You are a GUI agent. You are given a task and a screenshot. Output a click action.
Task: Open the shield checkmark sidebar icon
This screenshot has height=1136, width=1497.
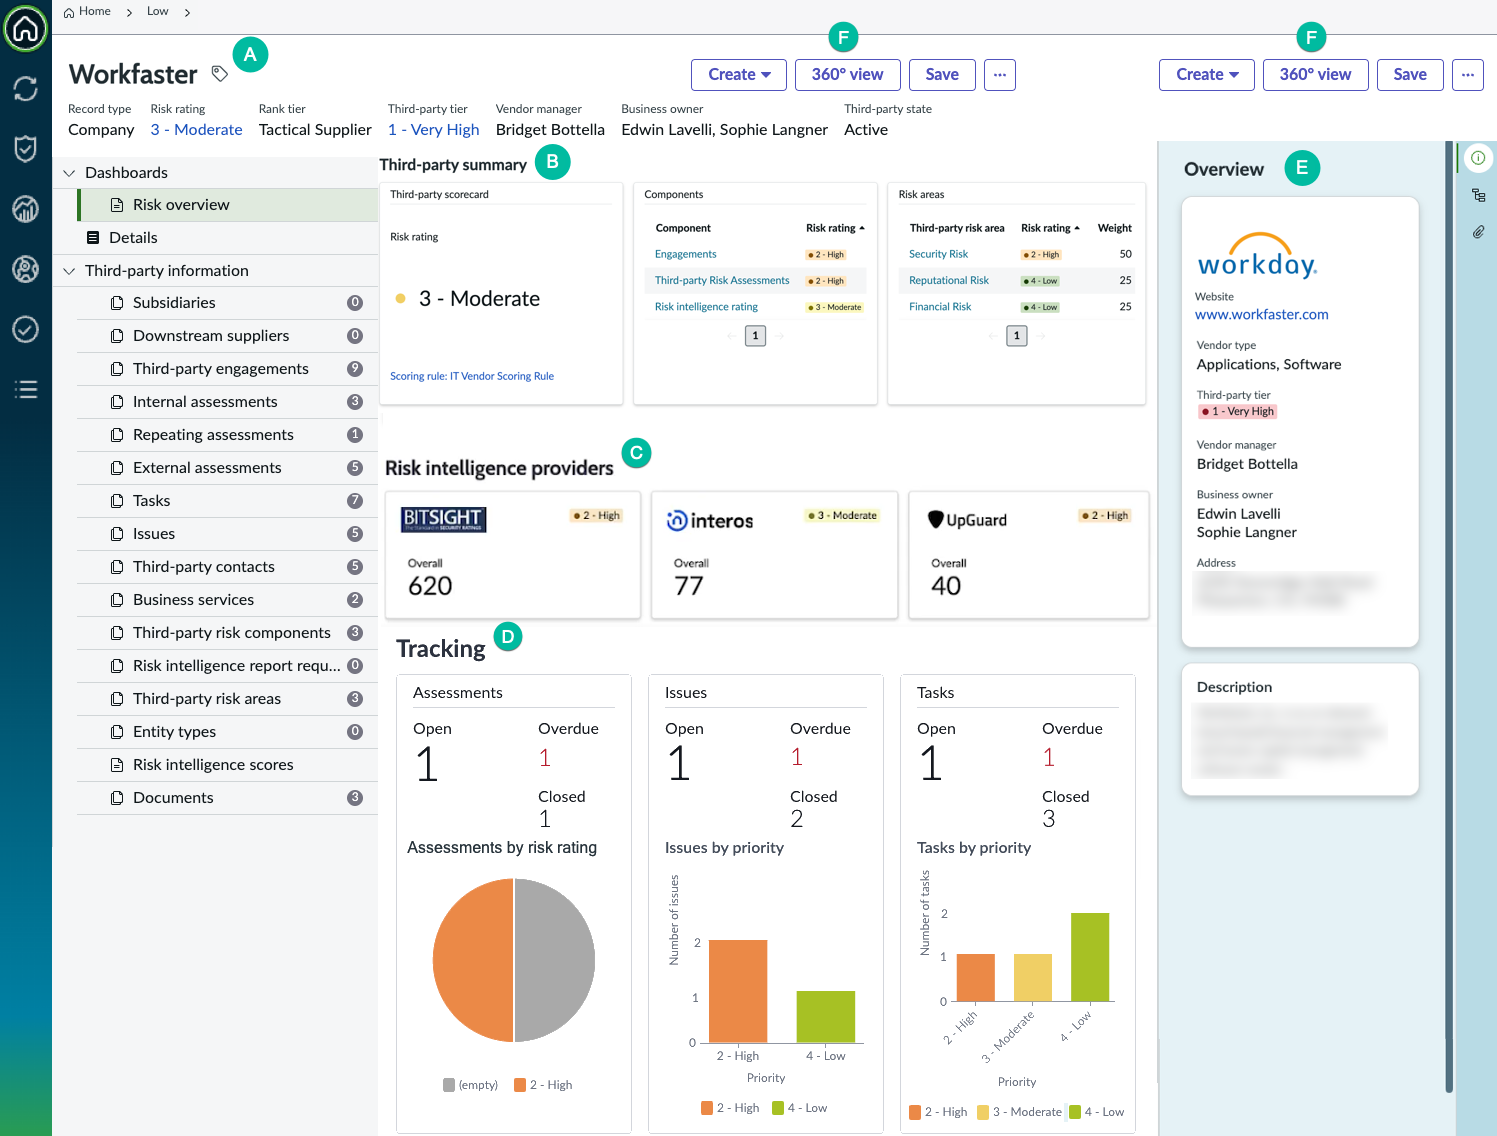[26, 149]
